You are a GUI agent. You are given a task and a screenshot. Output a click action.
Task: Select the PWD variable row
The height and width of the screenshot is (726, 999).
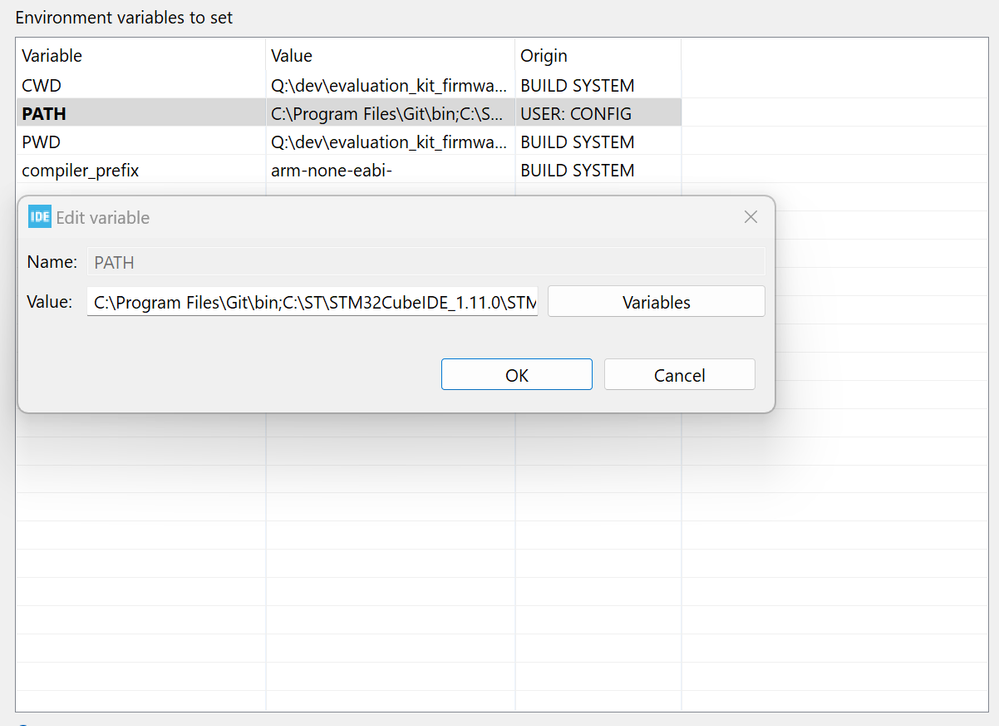(x=349, y=142)
